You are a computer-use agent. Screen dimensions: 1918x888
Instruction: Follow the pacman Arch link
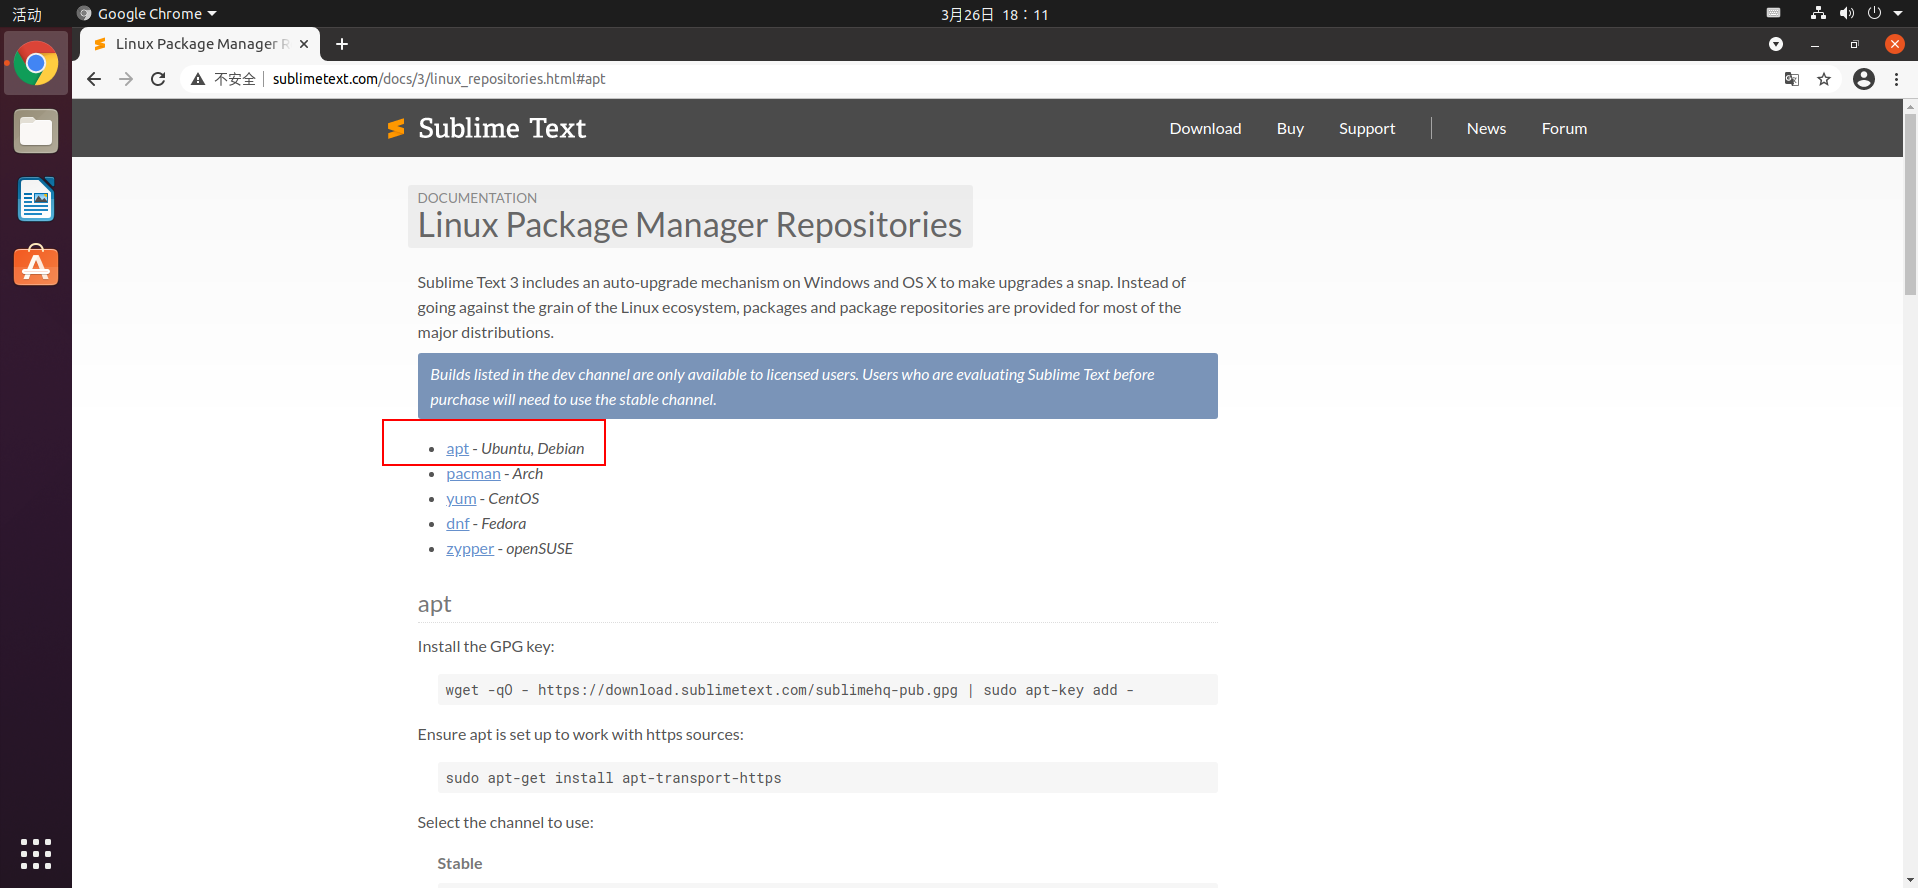(473, 474)
